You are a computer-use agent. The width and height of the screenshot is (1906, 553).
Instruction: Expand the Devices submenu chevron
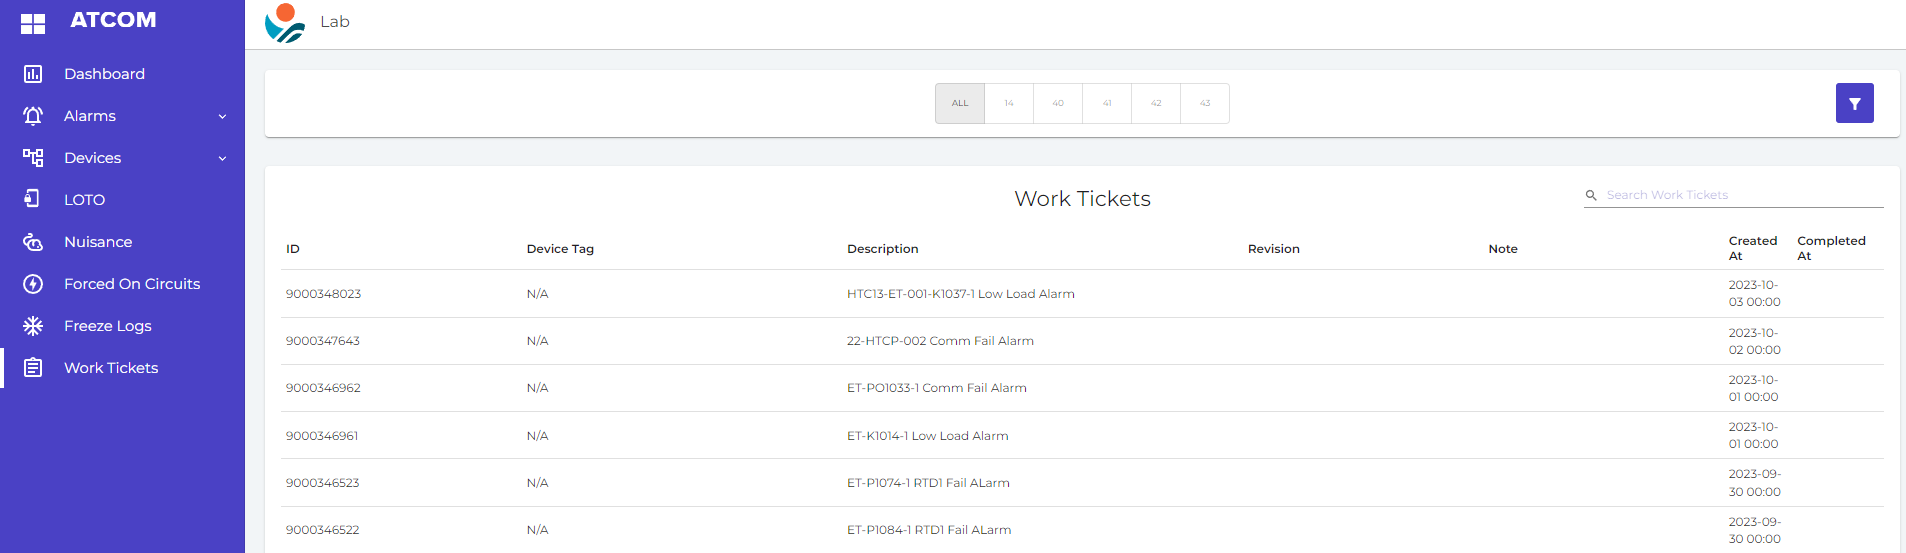[222, 159]
